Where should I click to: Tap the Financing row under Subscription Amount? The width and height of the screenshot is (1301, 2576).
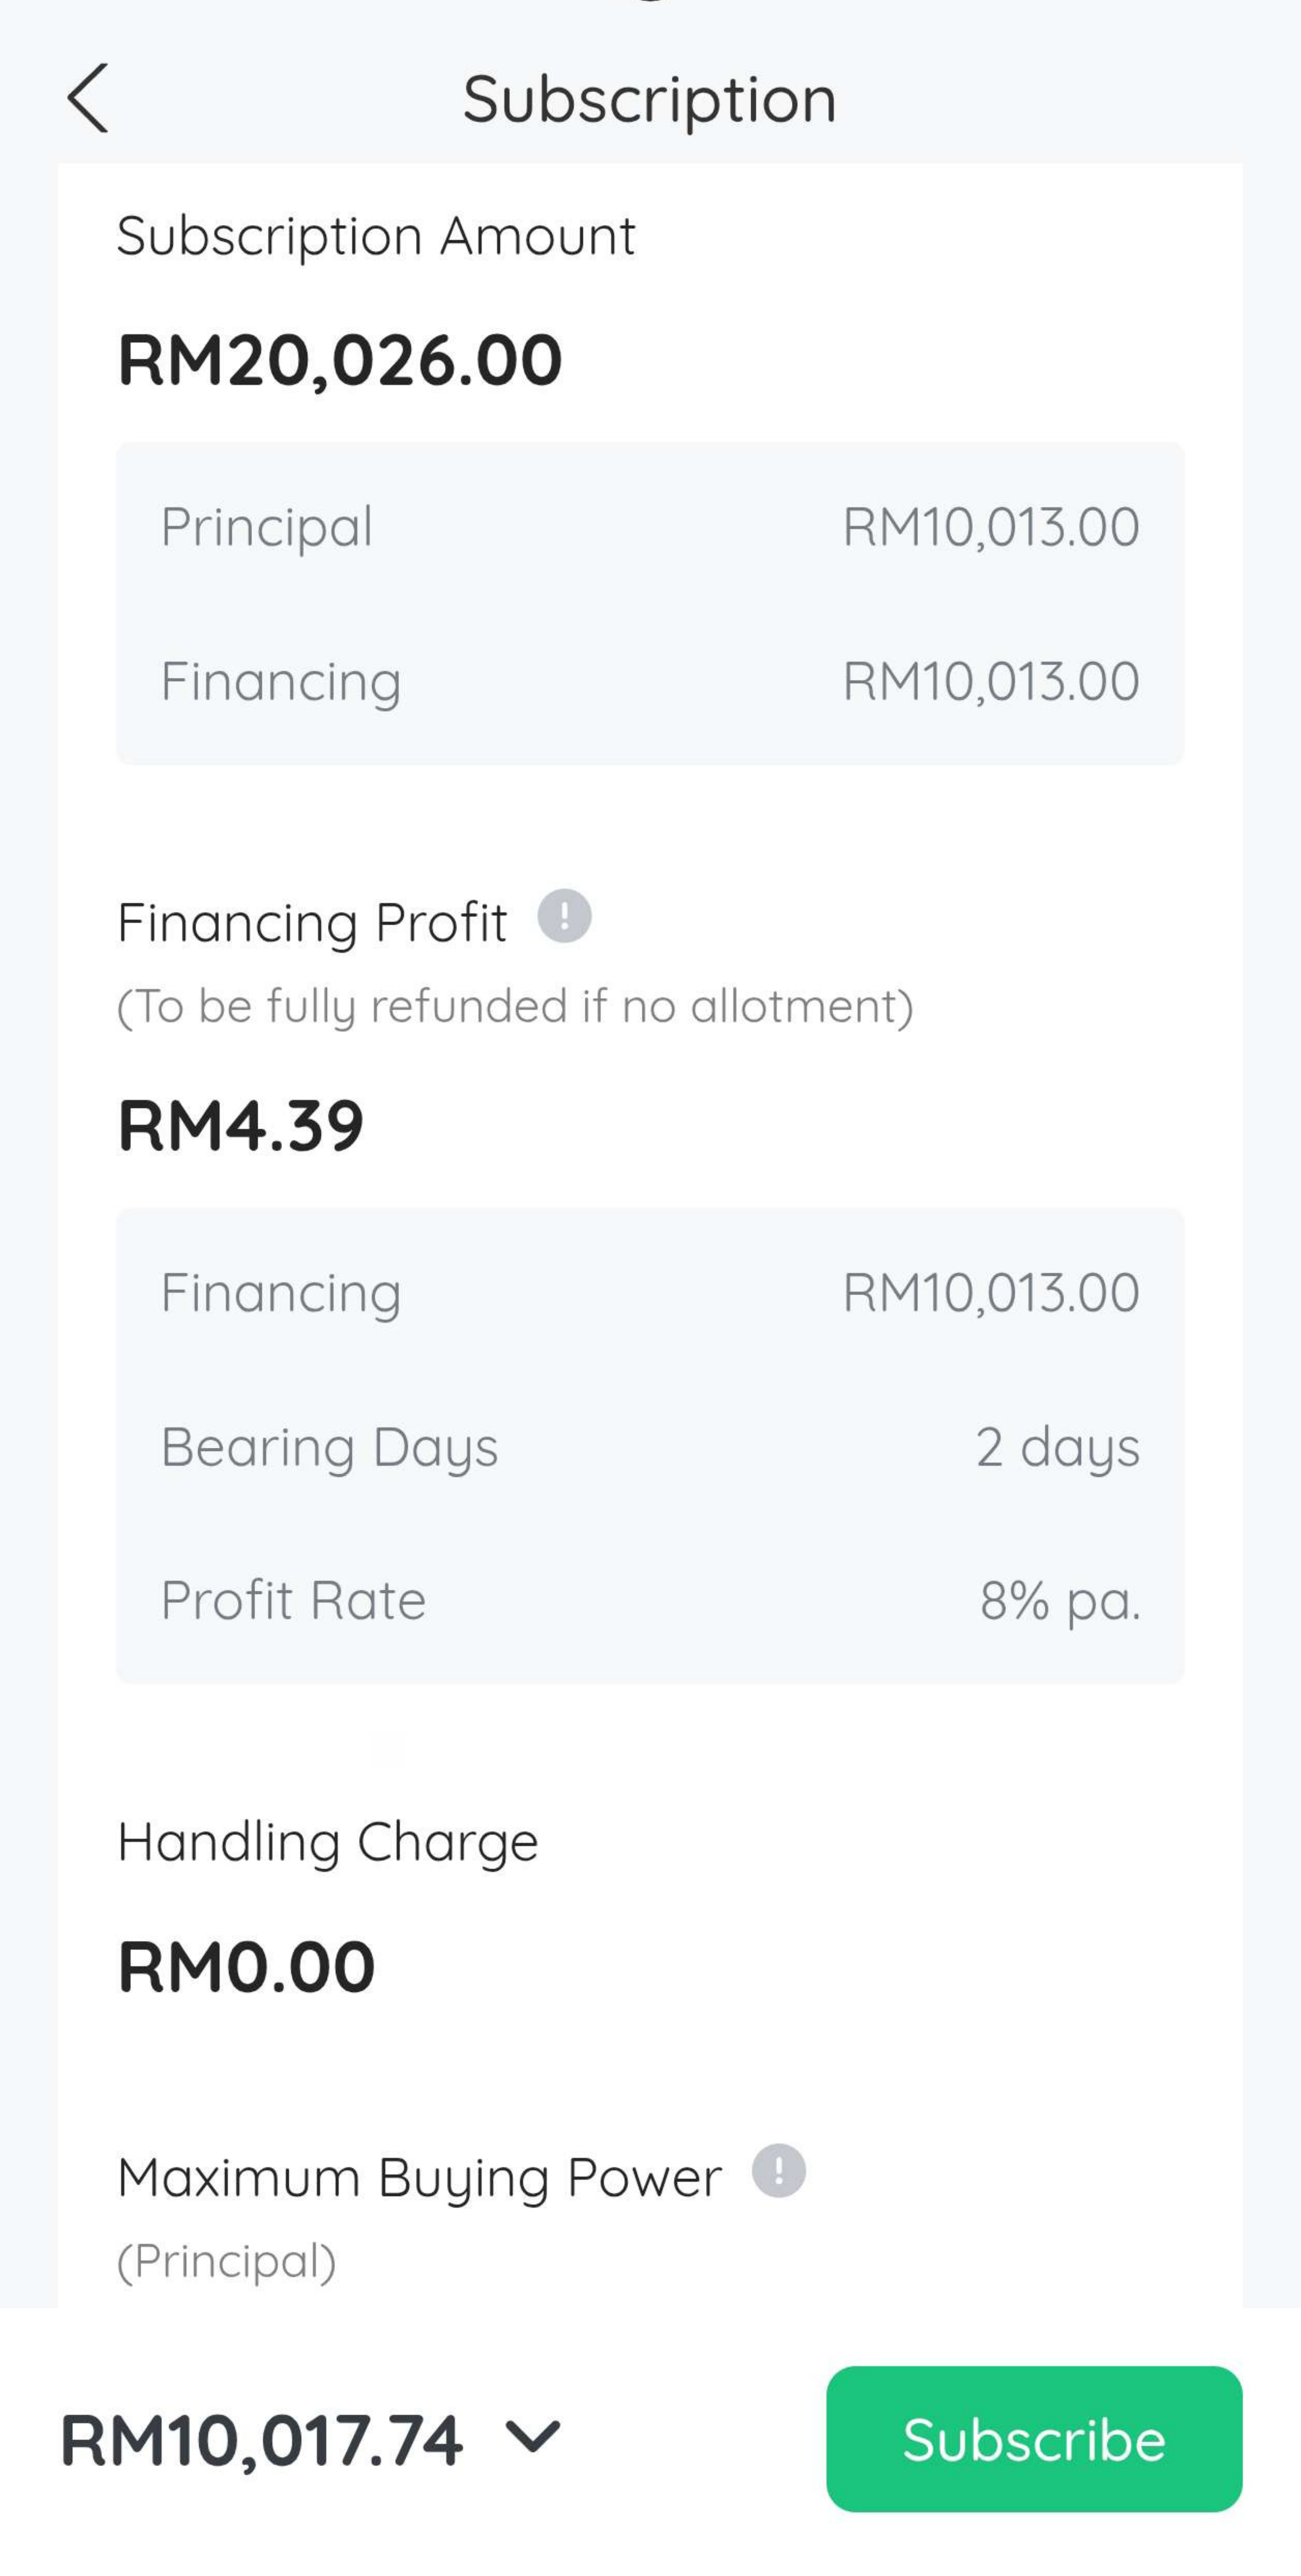[650, 681]
